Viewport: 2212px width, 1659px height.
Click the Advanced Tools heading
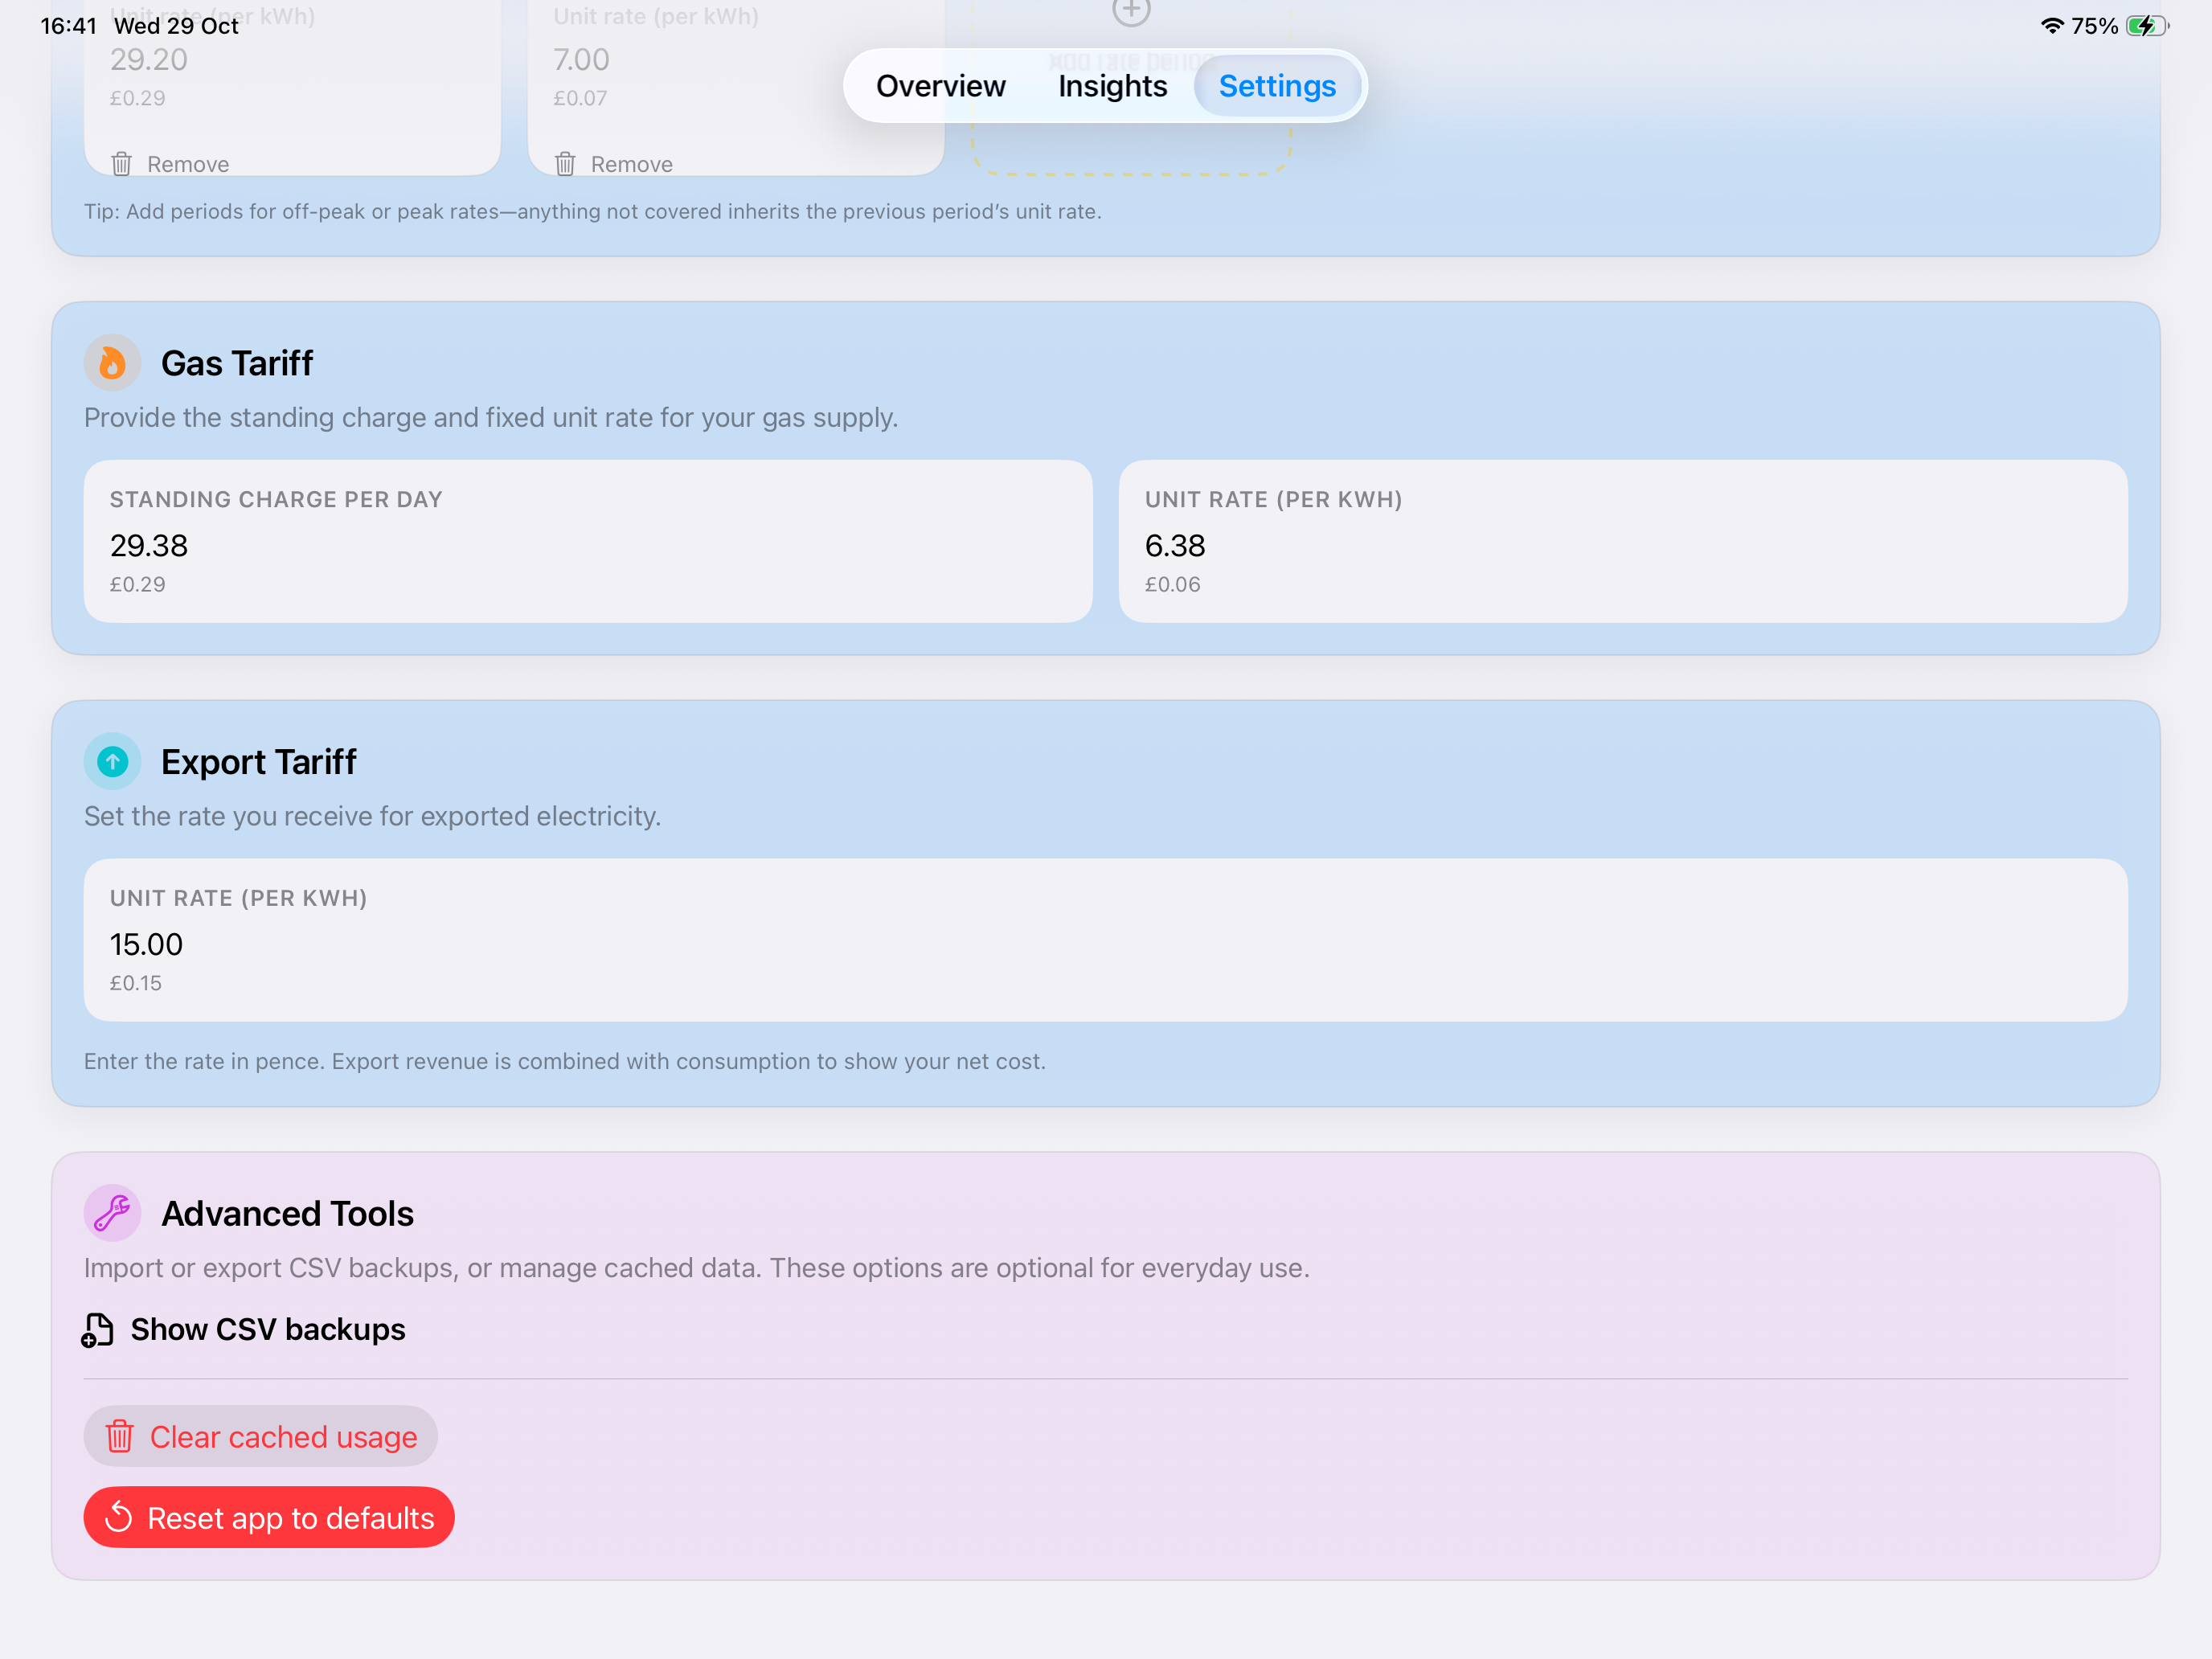tap(288, 1214)
